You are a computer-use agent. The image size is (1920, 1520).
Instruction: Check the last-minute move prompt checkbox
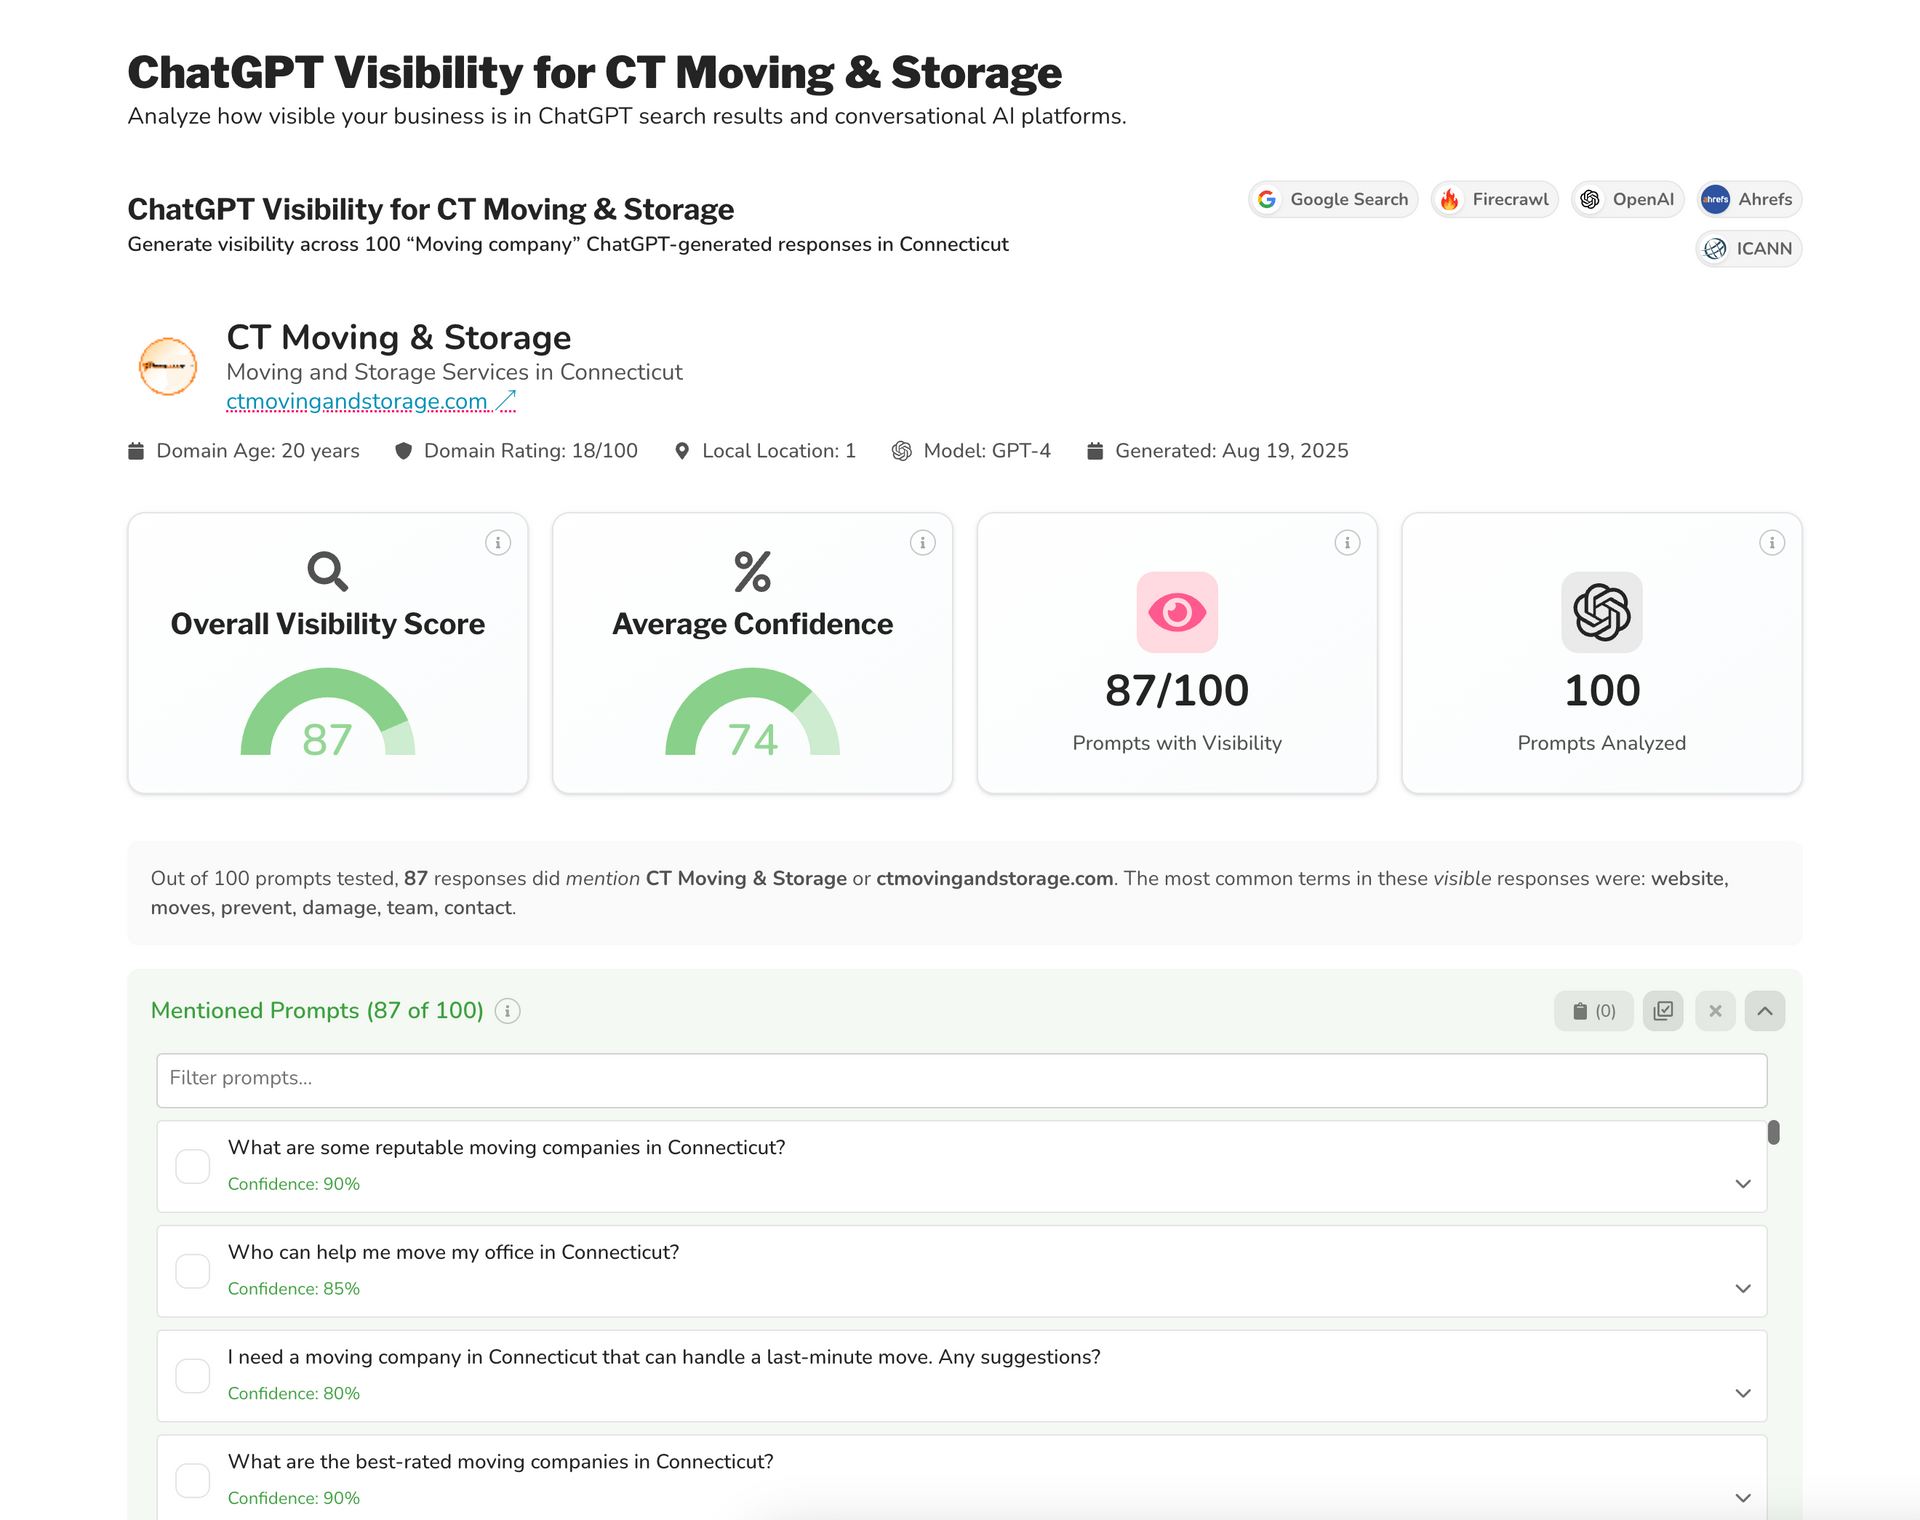point(193,1376)
